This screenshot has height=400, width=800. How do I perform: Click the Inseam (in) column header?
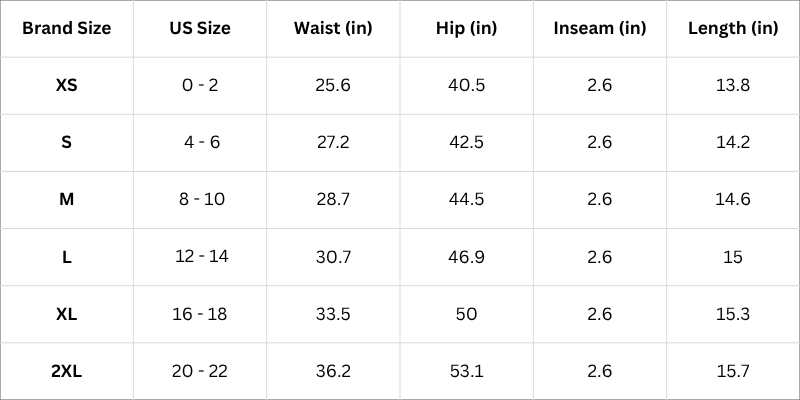coord(600,28)
